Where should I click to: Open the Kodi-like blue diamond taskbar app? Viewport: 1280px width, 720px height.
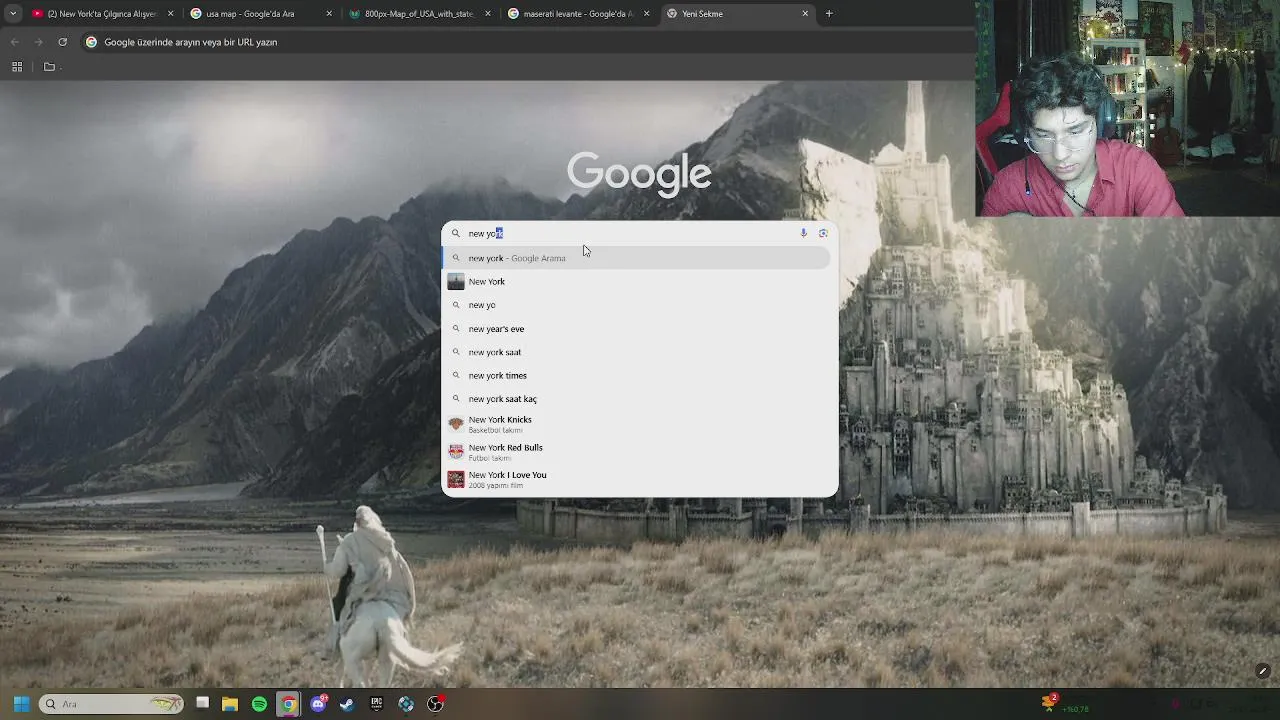coord(406,704)
